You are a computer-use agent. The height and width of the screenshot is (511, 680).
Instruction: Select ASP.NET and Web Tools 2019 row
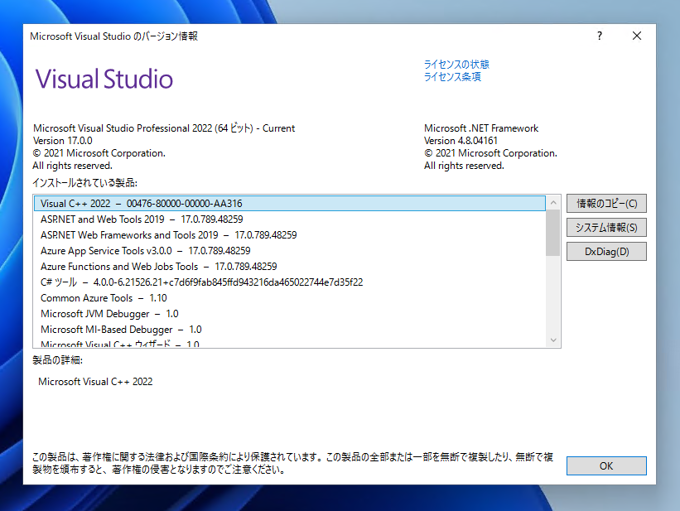coord(290,219)
